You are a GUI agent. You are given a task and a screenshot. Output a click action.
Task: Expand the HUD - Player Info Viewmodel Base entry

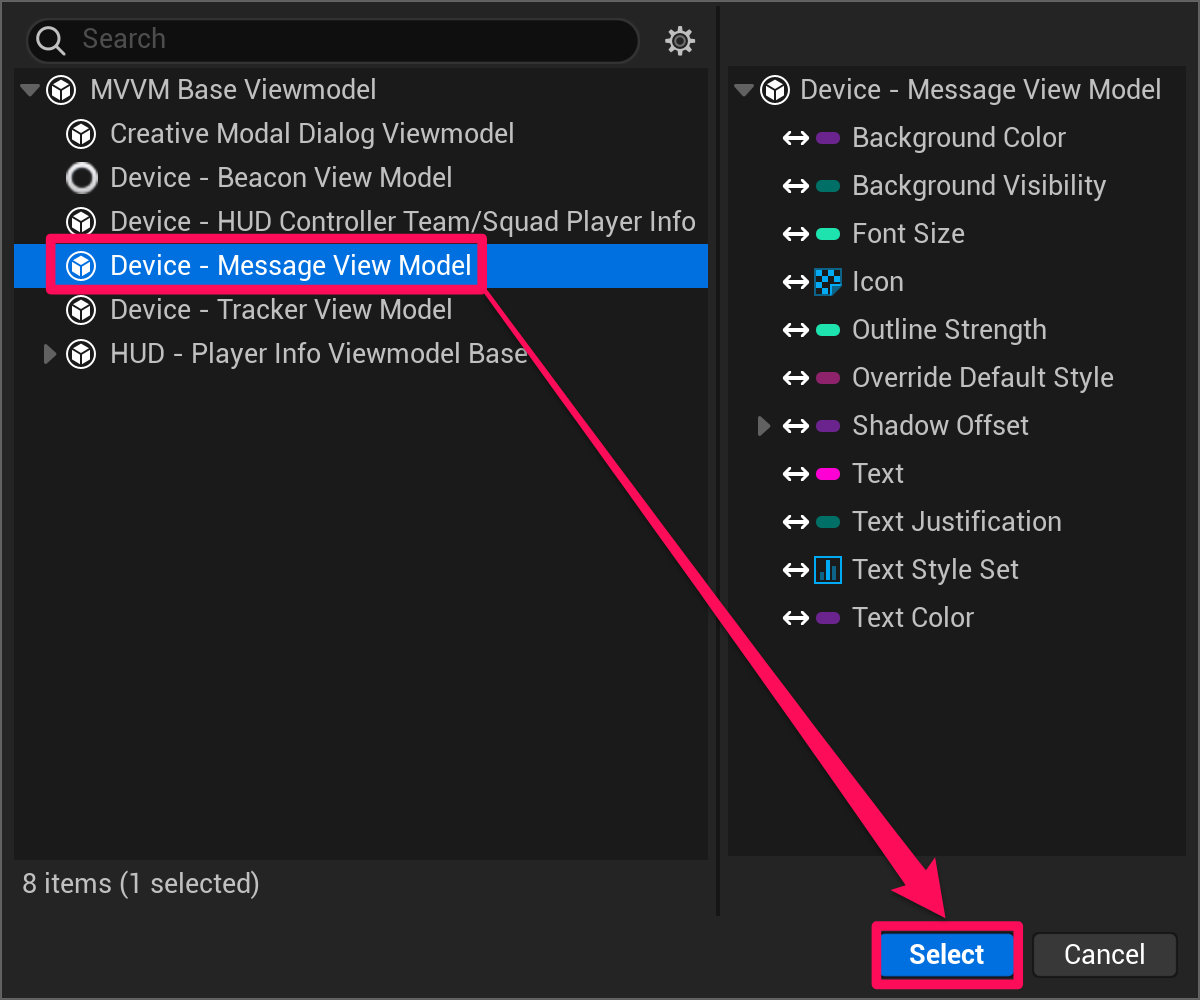(x=50, y=353)
